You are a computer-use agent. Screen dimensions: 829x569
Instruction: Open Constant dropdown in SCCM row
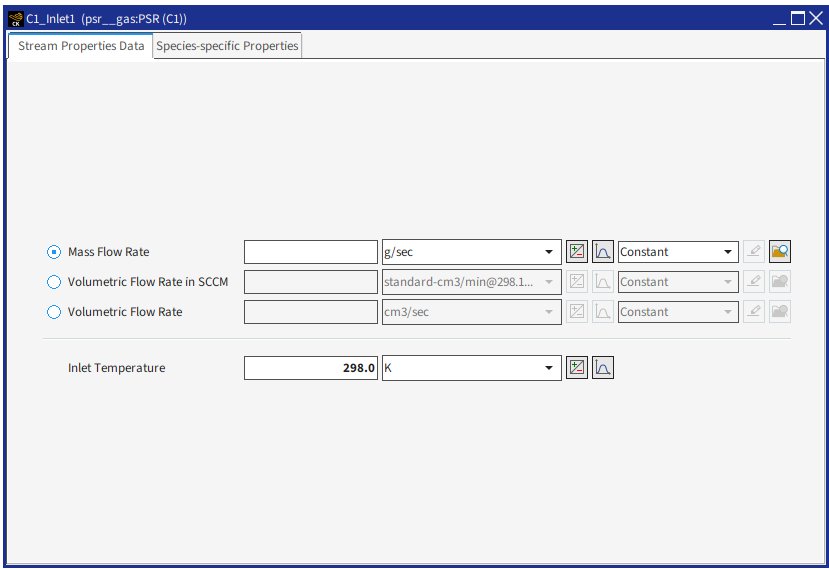[678, 282]
